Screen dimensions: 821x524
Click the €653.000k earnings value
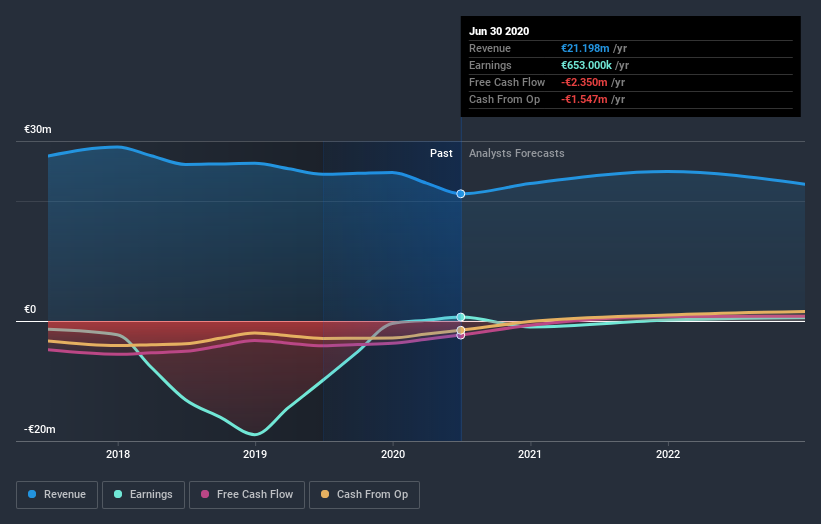point(586,65)
